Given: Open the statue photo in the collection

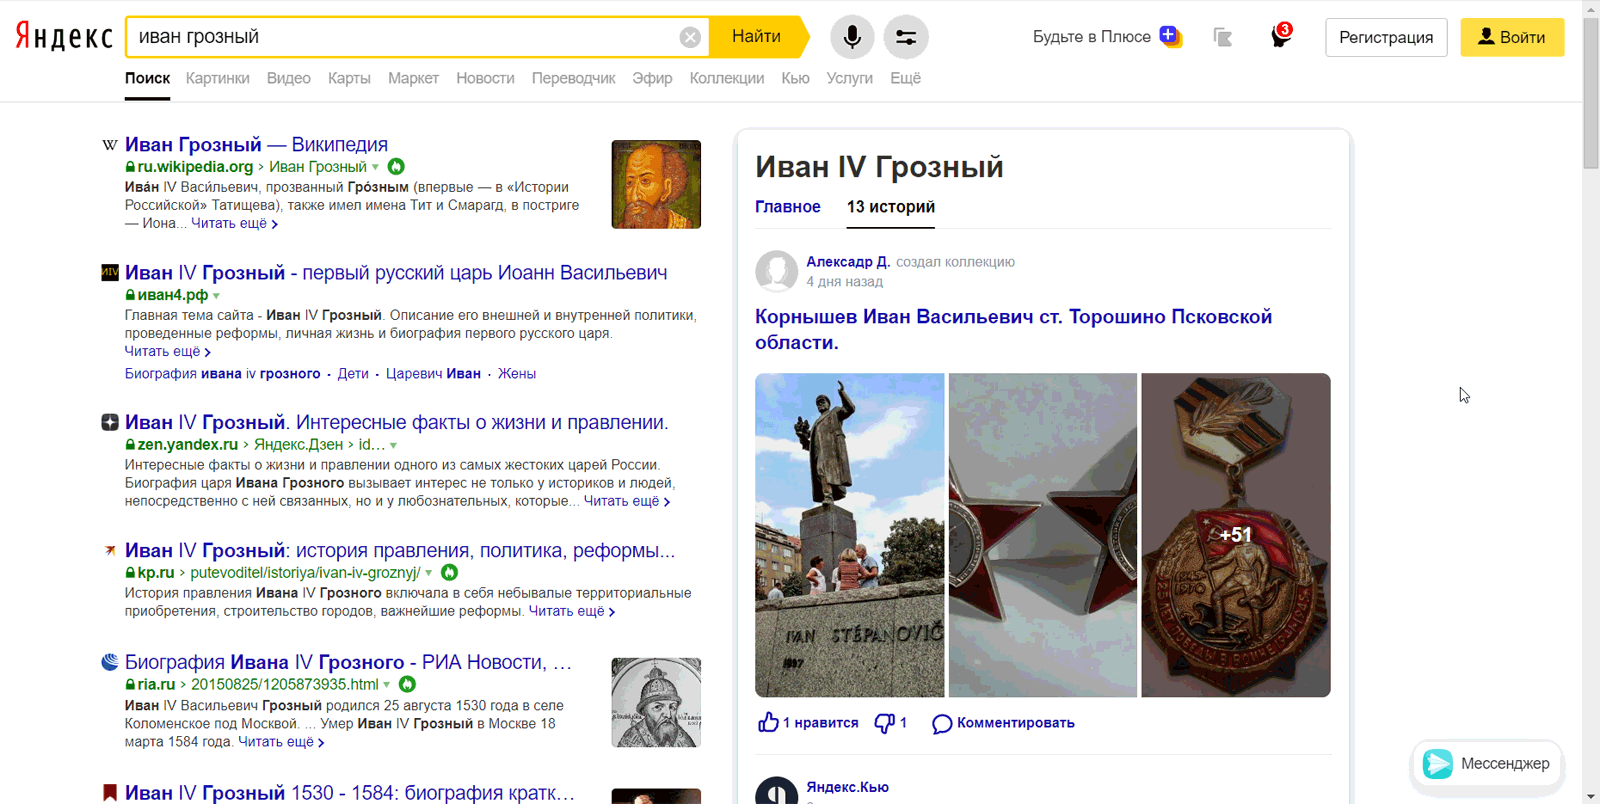Looking at the screenshot, I should [850, 535].
